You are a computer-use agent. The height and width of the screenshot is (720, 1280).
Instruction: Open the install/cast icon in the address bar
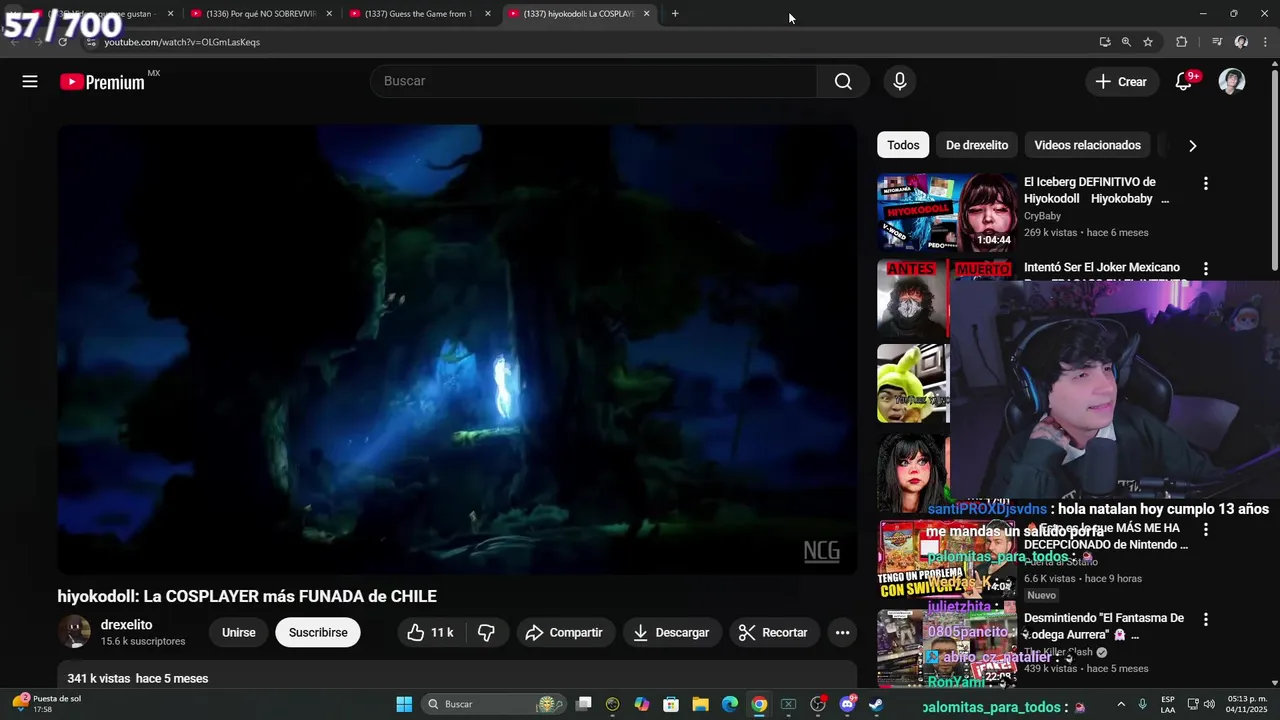[1105, 42]
